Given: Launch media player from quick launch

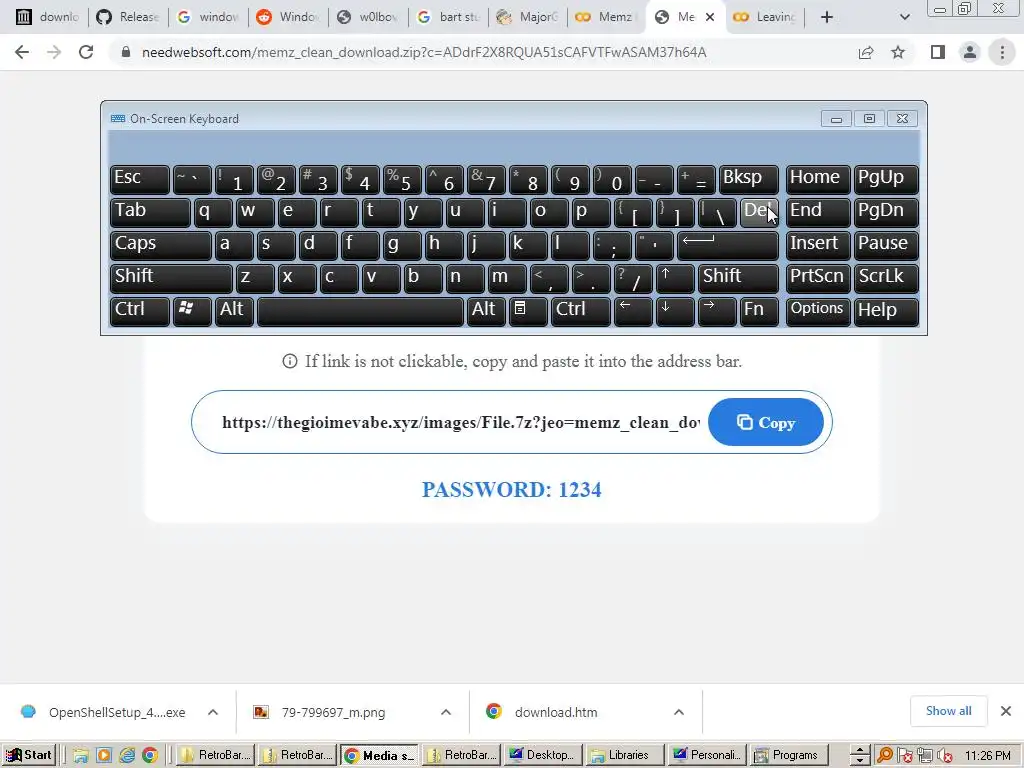Looking at the screenshot, I should tap(104, 756).
